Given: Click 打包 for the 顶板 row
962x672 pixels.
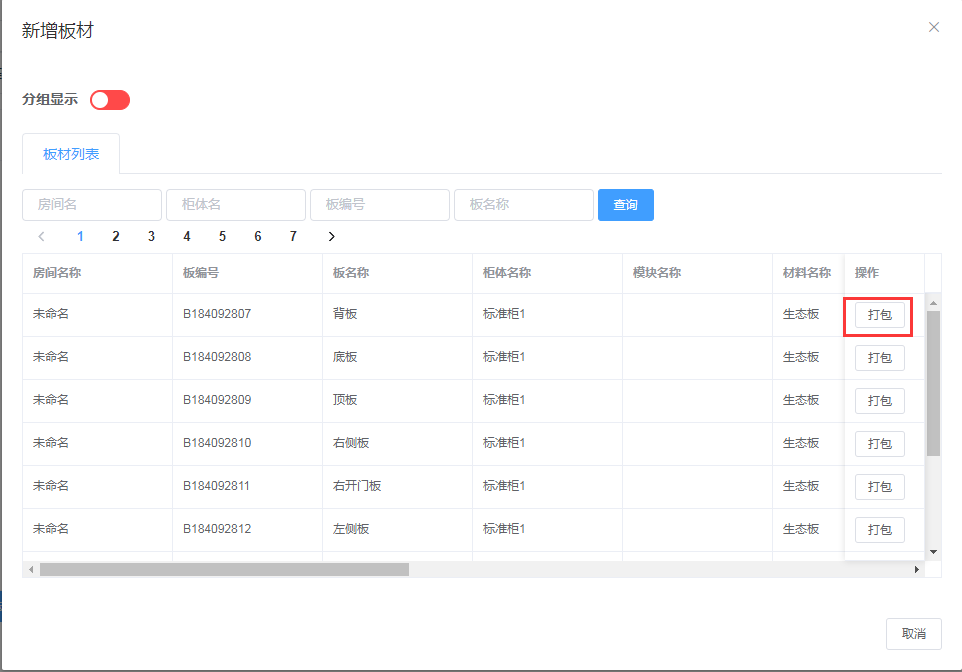Looking at the screenshot, I should tap(879, 401).
